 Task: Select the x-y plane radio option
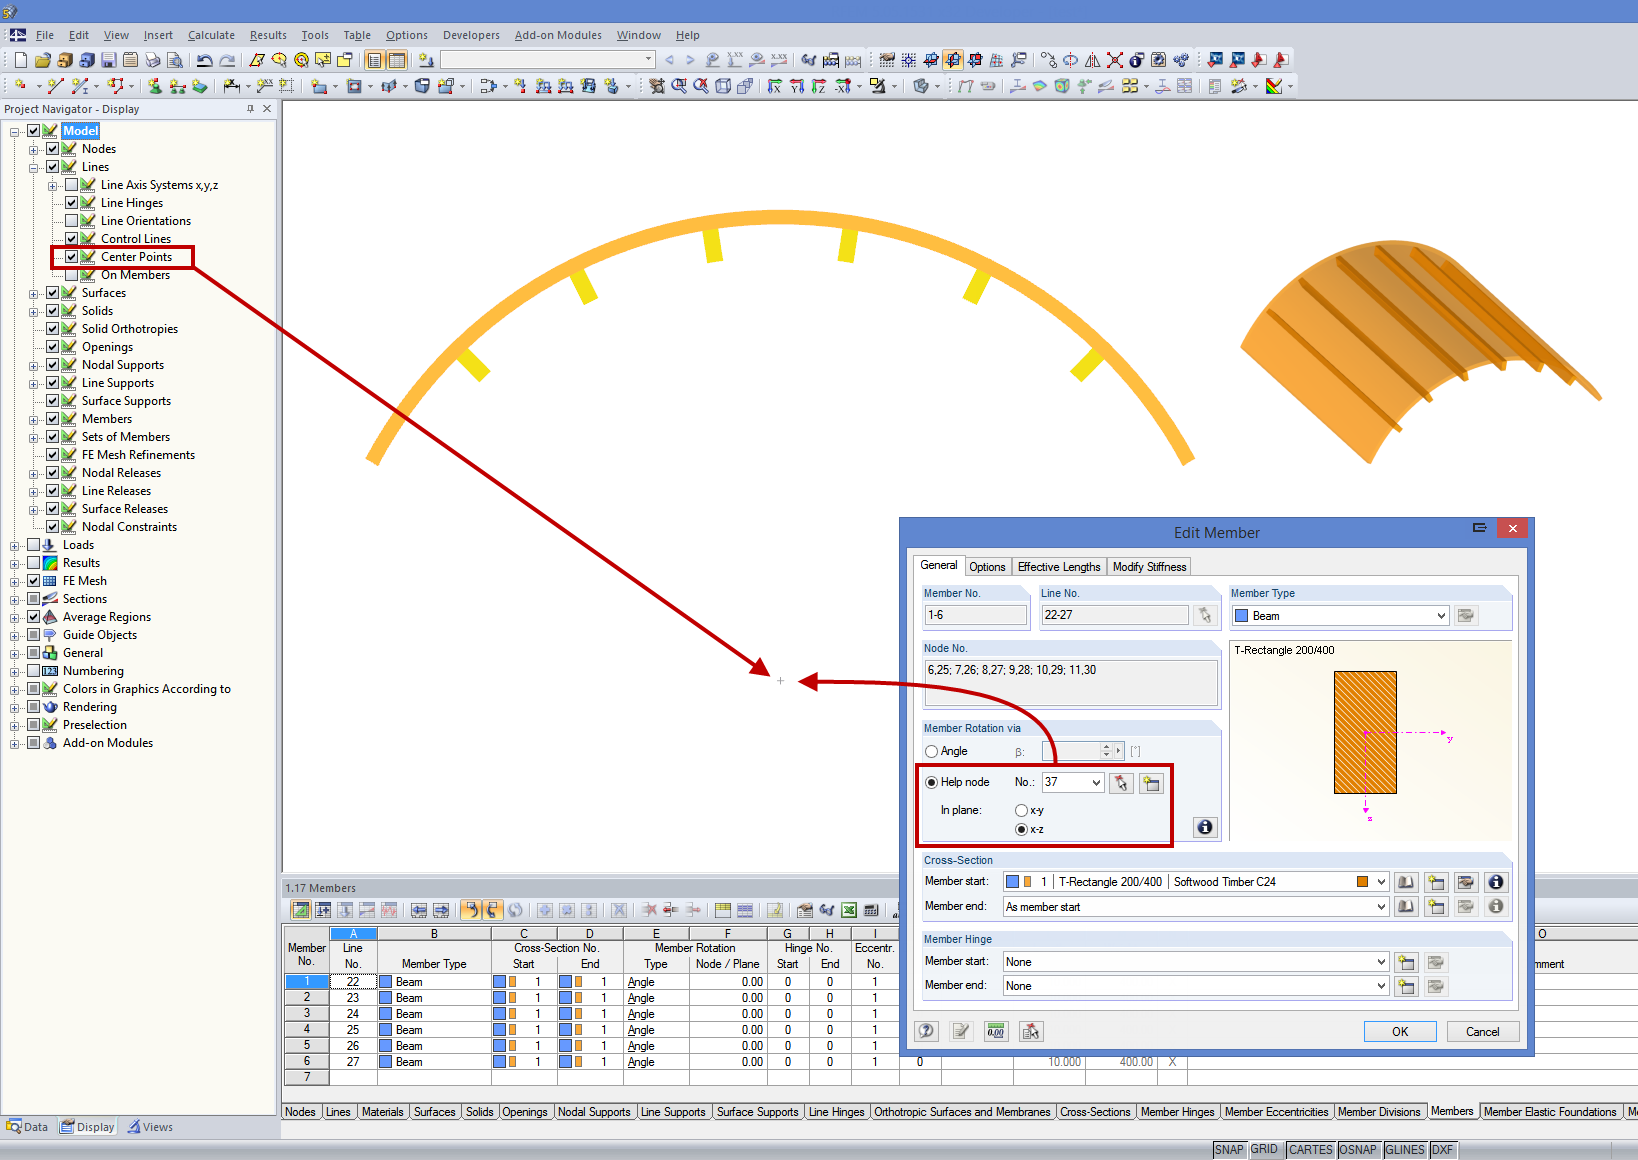pos(1019,810)
